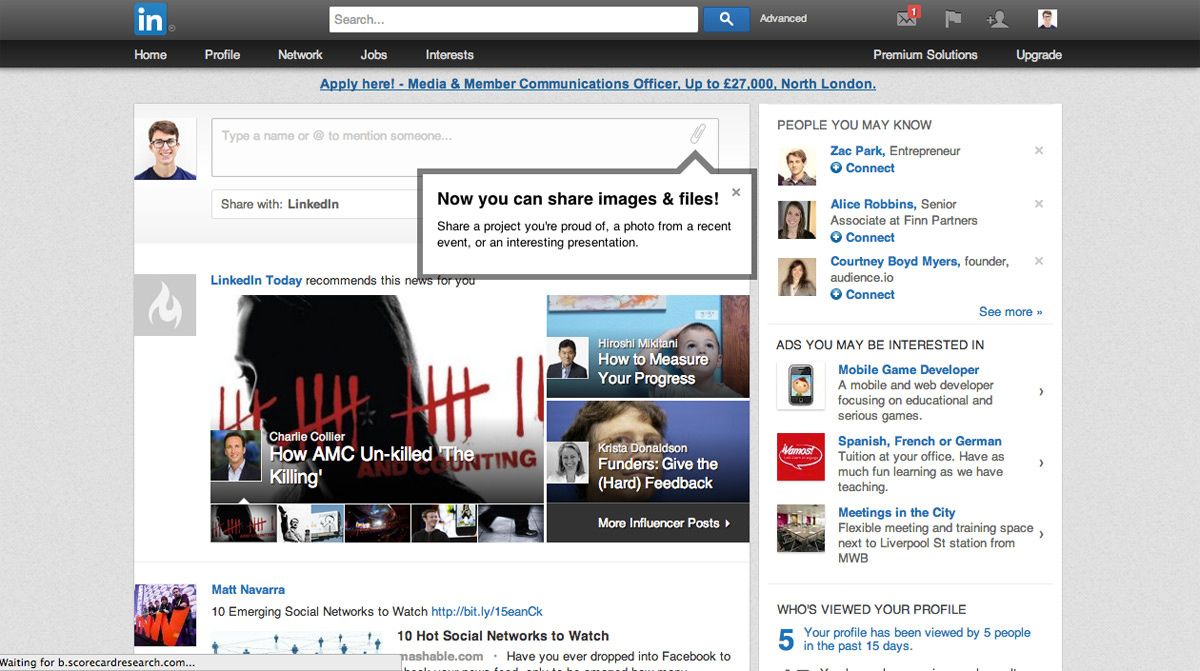Click in the search input field

(514, 19)
